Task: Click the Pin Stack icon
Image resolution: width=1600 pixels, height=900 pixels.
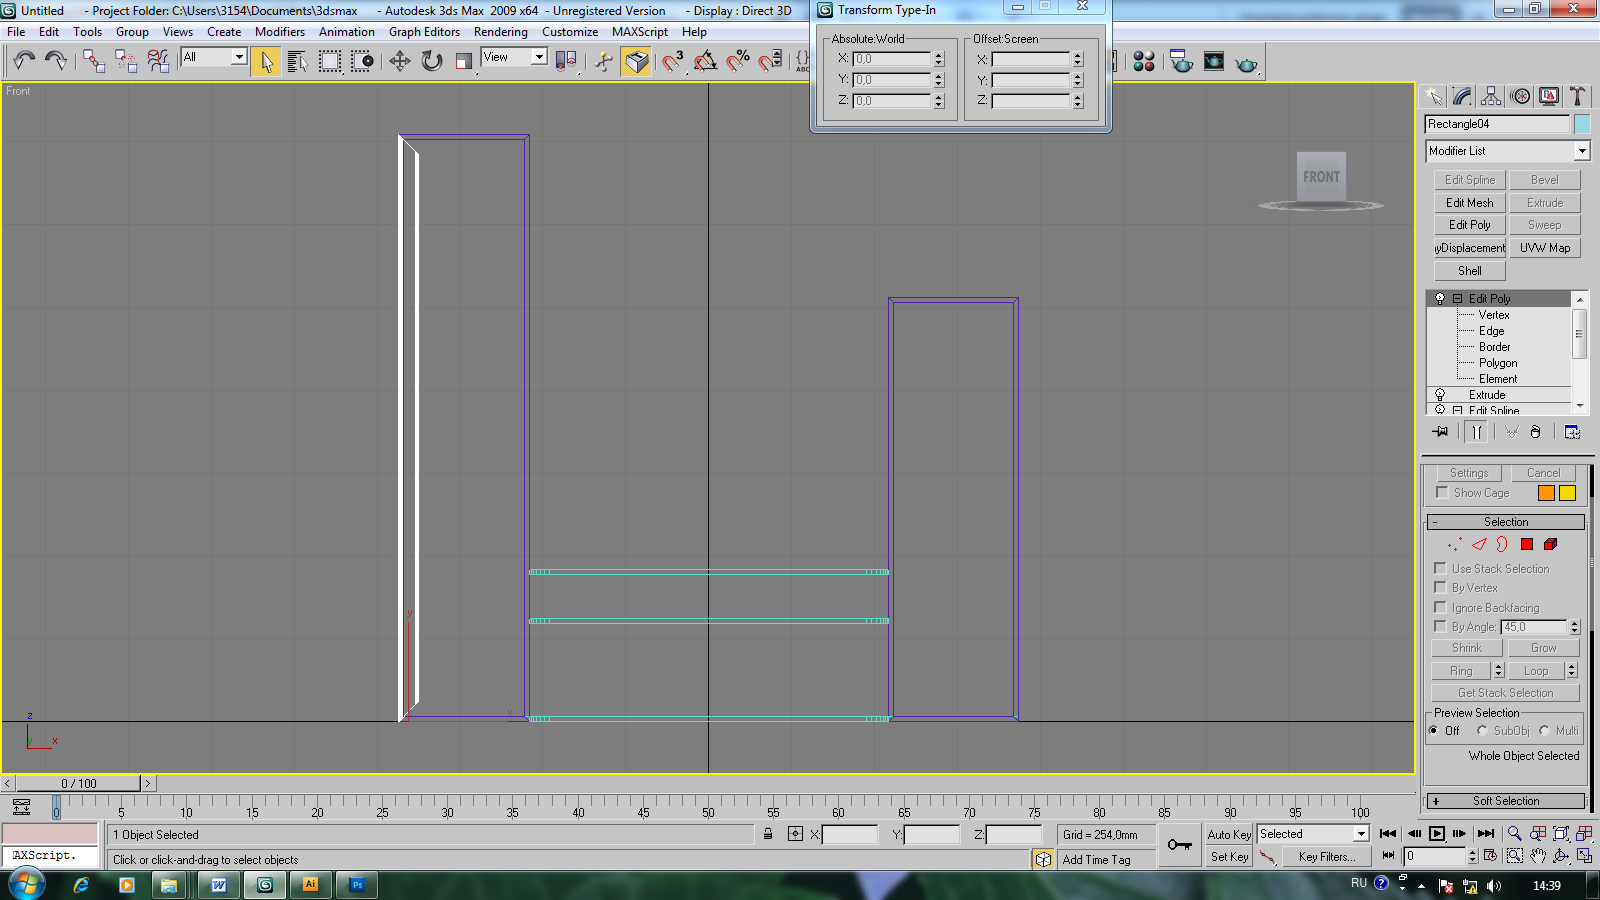Action: coord(1440,432)
